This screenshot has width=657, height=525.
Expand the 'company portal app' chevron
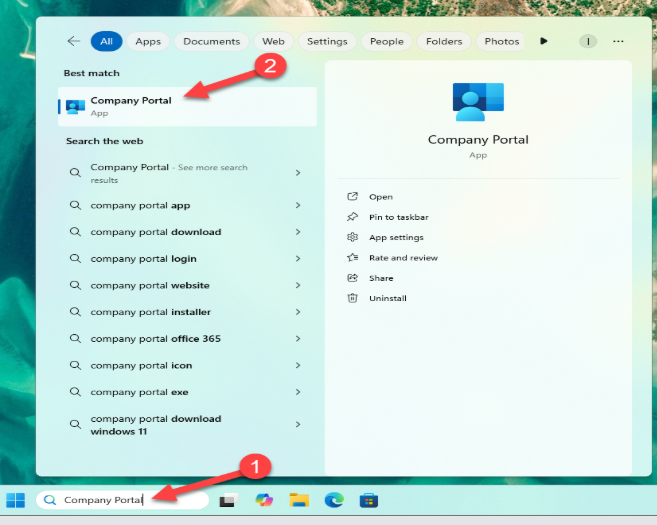click(x=298, y=205)
